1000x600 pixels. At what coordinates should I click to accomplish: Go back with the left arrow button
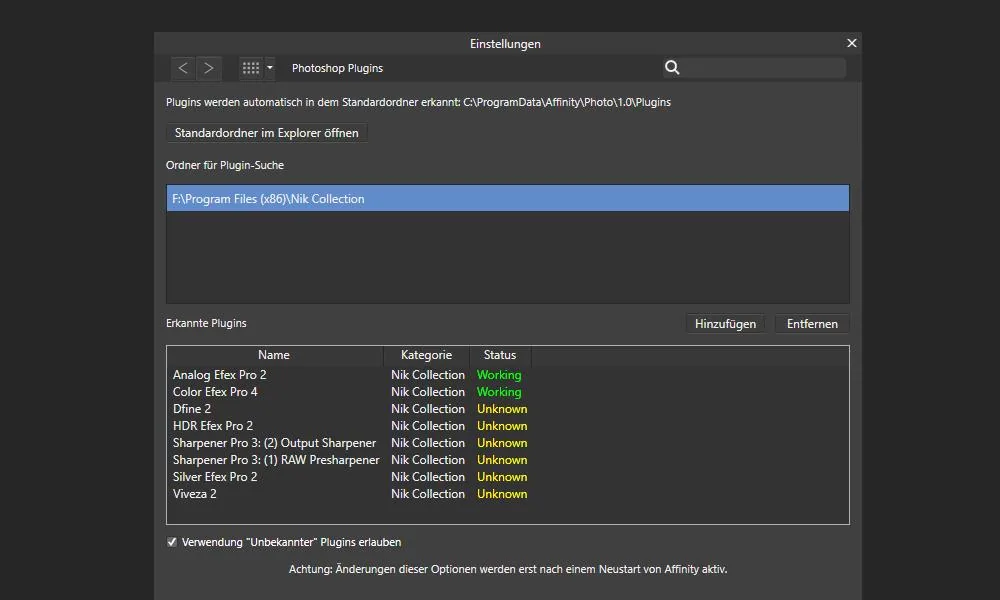[x=184, y=68]
